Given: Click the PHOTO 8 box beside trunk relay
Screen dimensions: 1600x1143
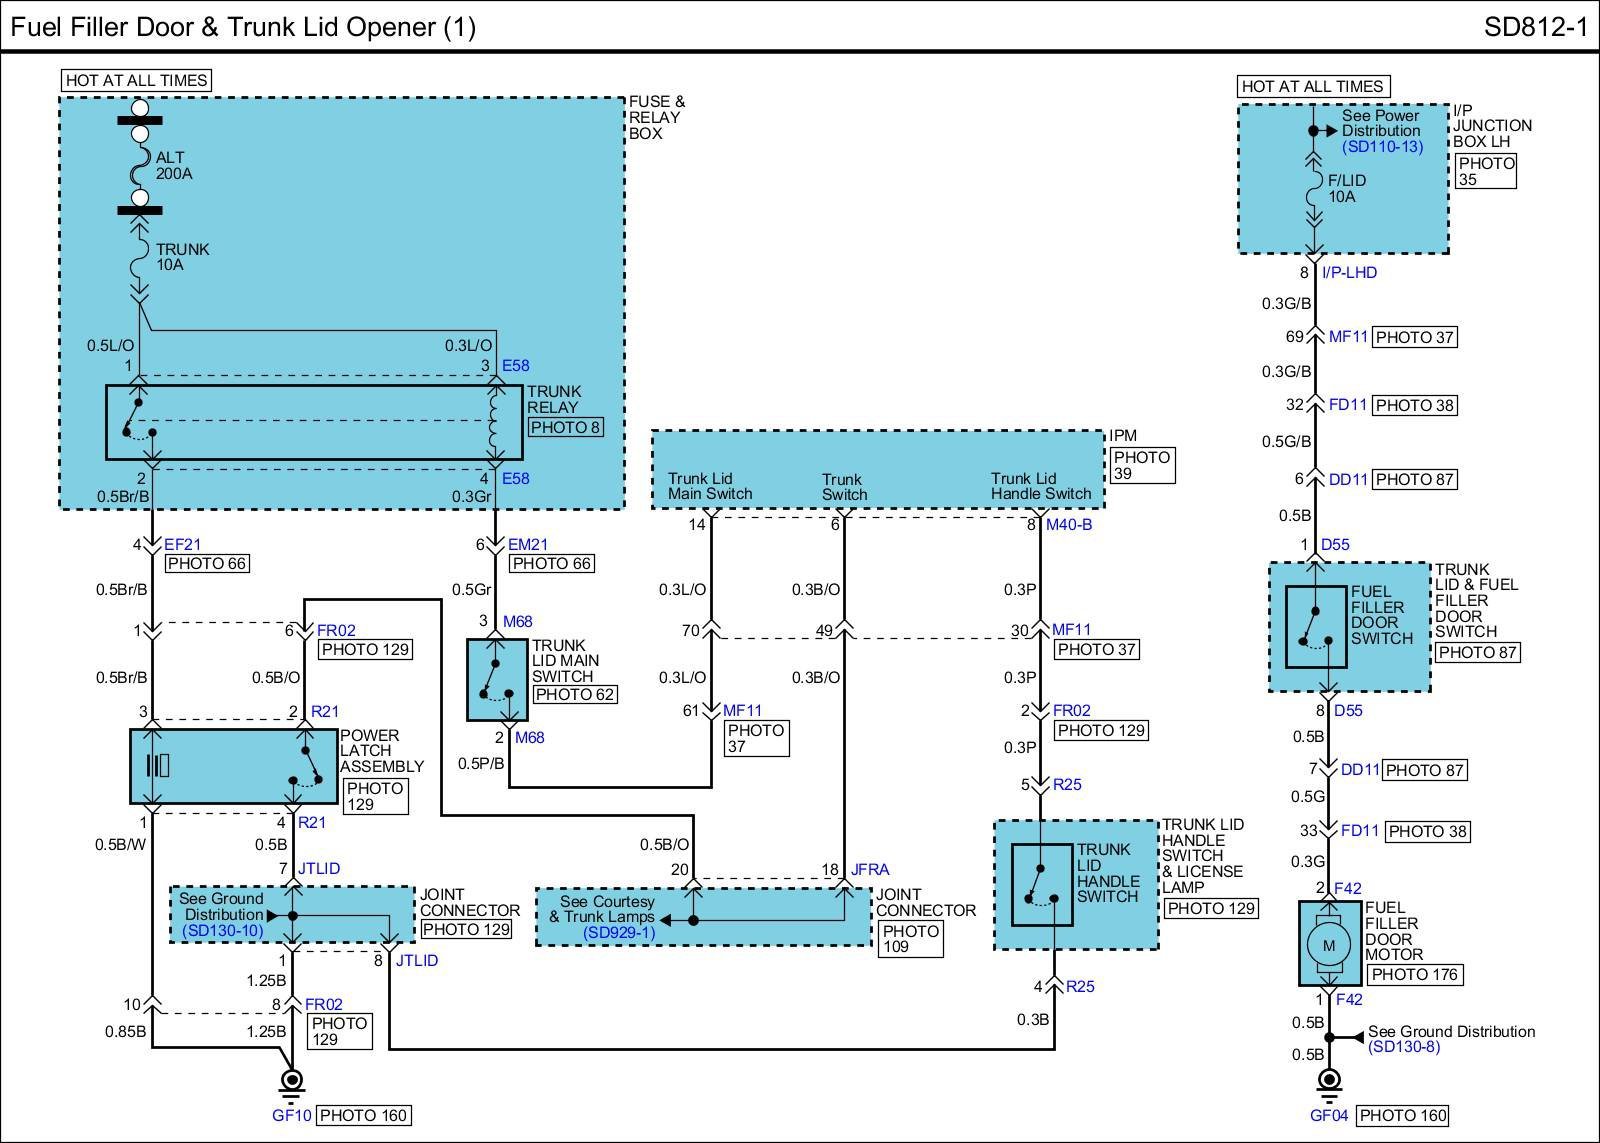Looking at the screenshot, I should coord(565,427).
